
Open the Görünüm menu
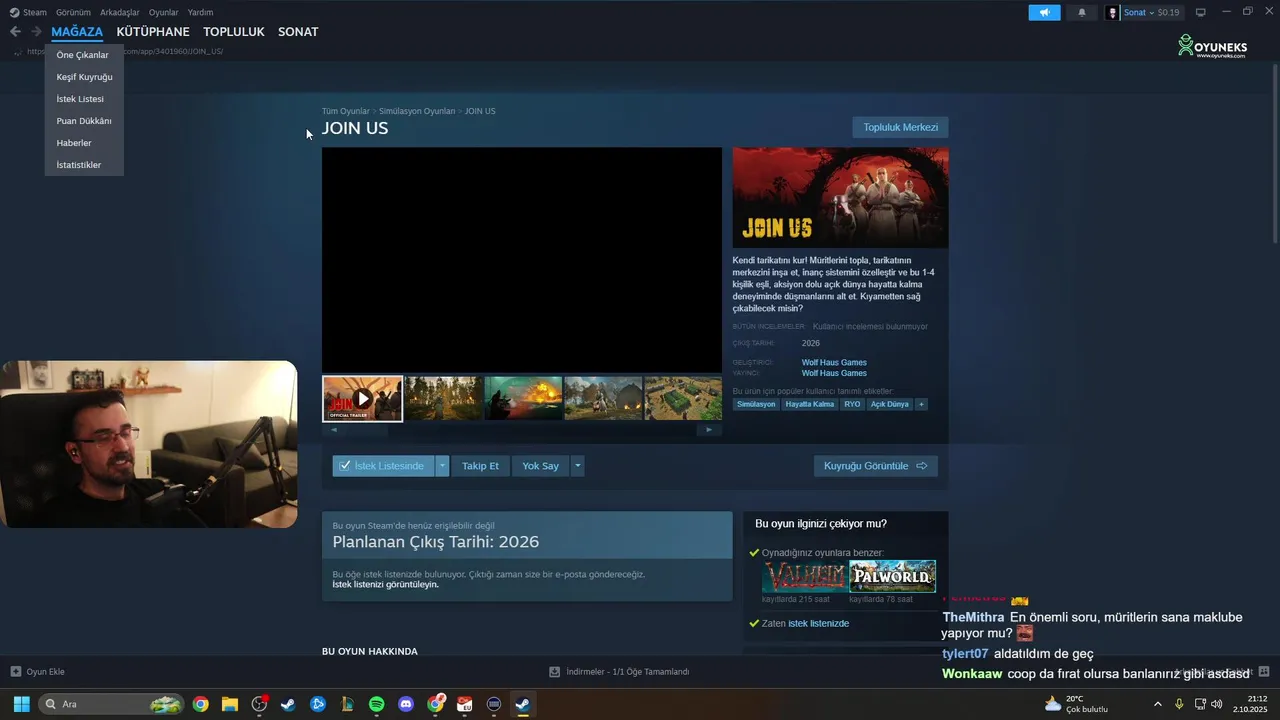click(73, 12)
